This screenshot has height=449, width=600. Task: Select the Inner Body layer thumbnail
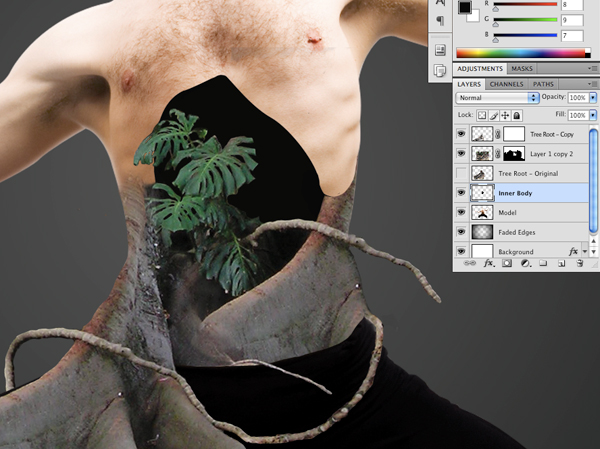[482, 193]
